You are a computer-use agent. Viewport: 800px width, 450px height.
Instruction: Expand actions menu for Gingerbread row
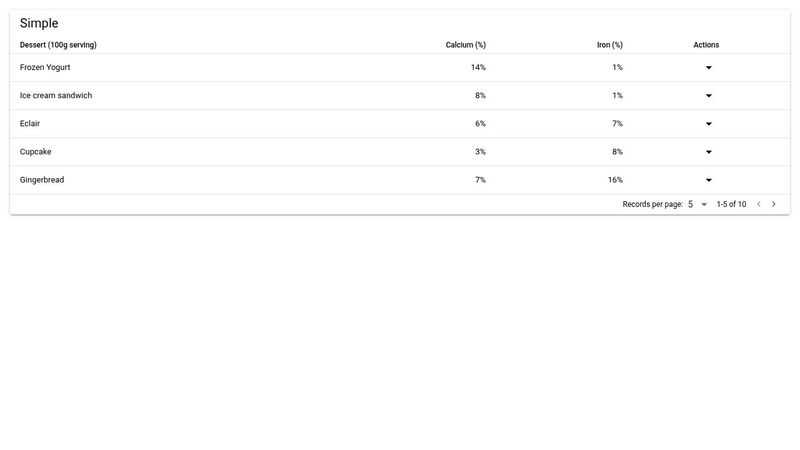(x=708, y=180)
